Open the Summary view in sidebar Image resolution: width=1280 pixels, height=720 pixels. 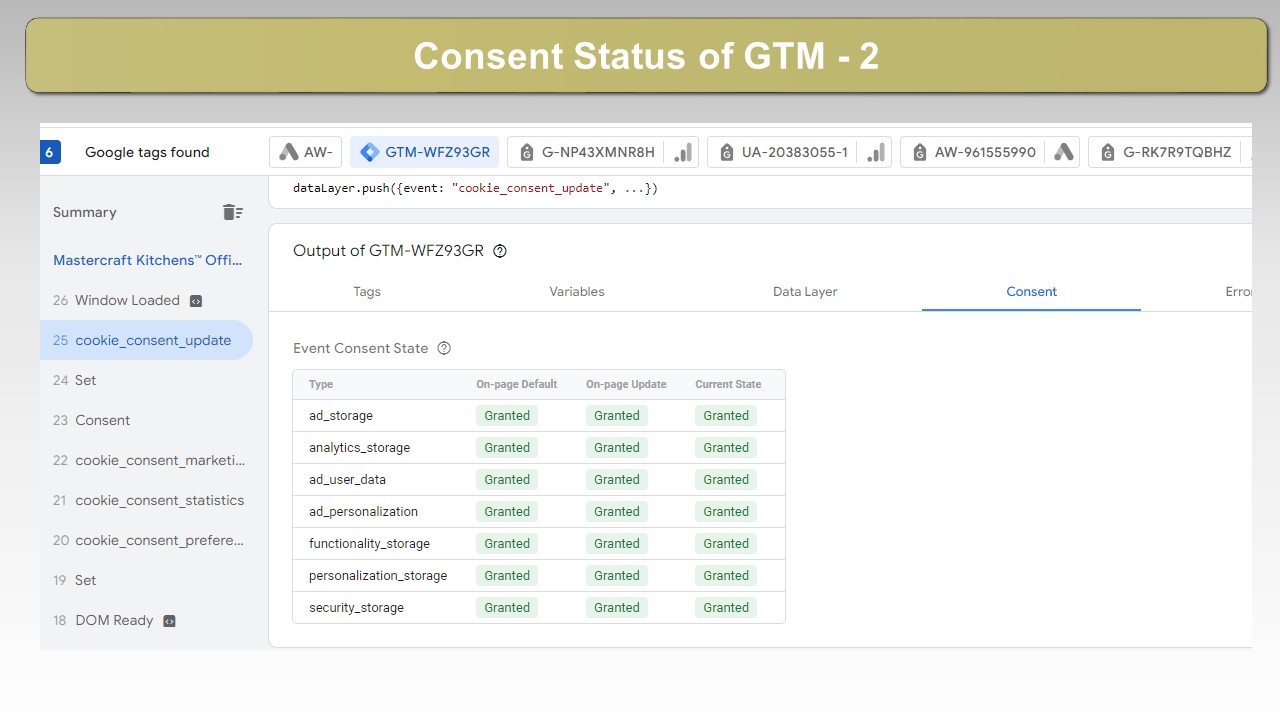85,212
